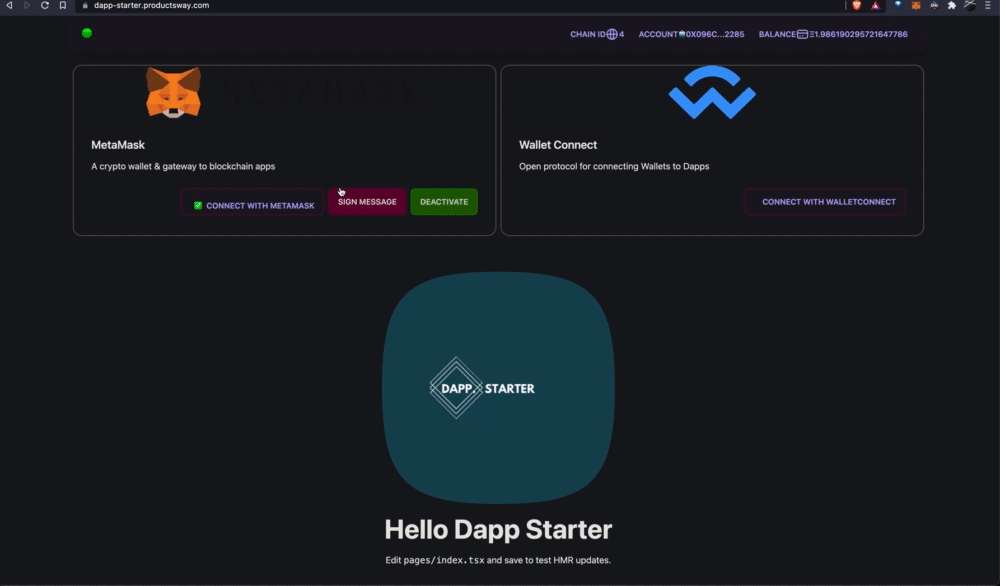Click the round profile avatar in toolbar
1000x586 pixels.
coord(970,5)
